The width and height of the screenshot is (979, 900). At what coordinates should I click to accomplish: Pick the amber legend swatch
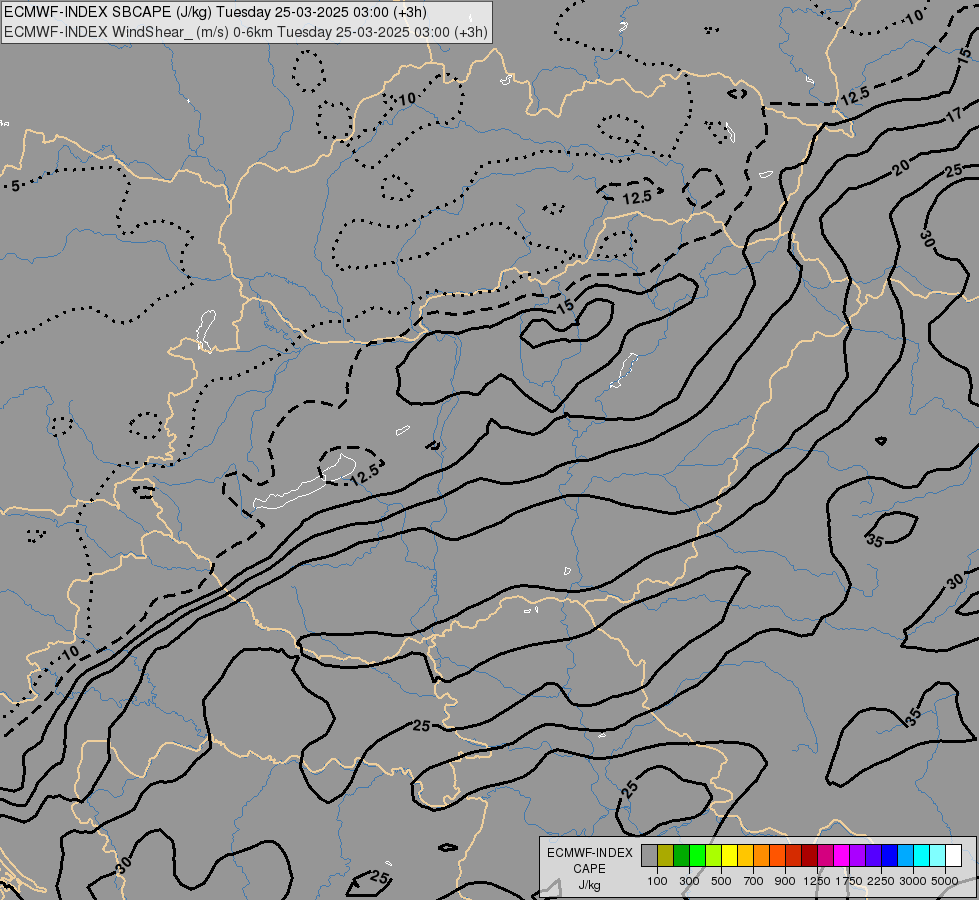tap(745, 856)
